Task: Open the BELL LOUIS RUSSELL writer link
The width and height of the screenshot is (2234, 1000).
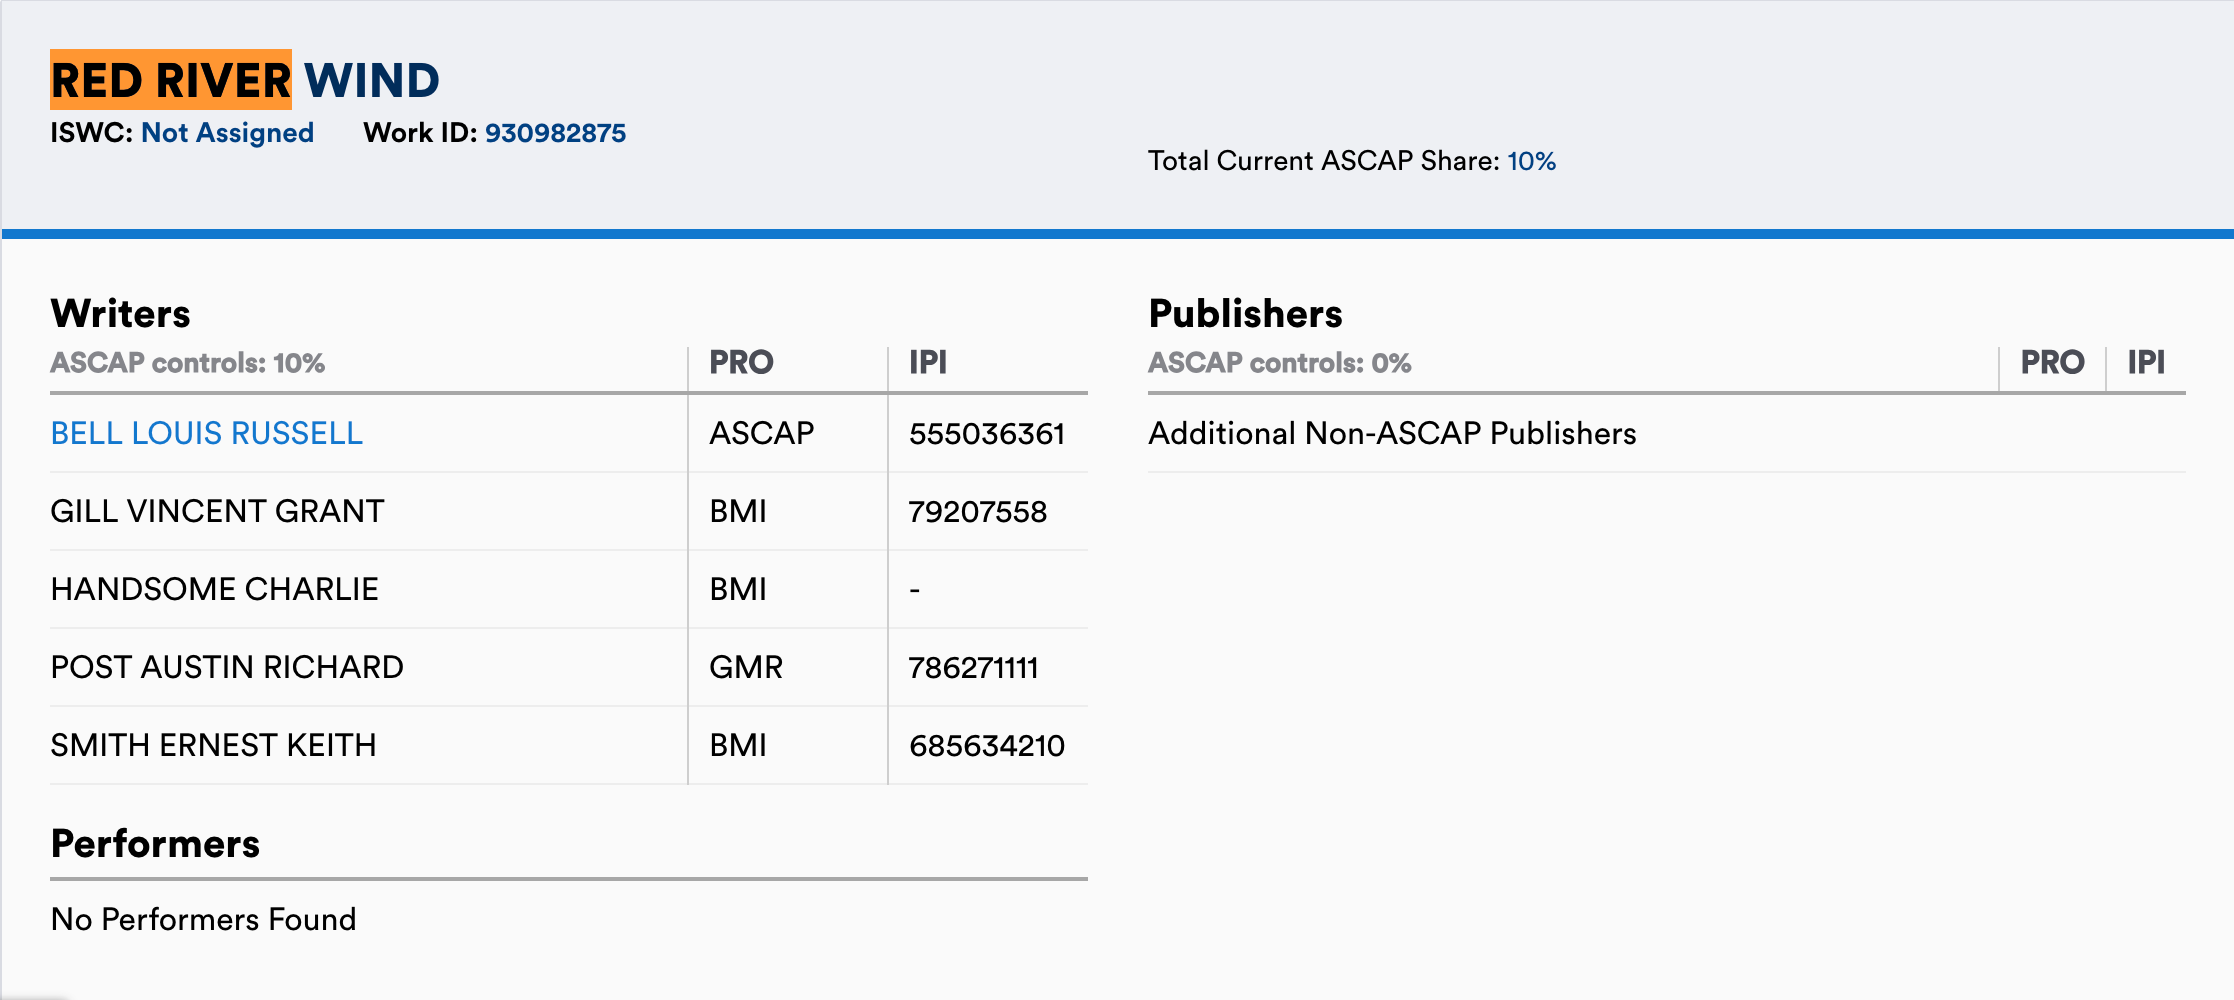Action: (207, 433)
